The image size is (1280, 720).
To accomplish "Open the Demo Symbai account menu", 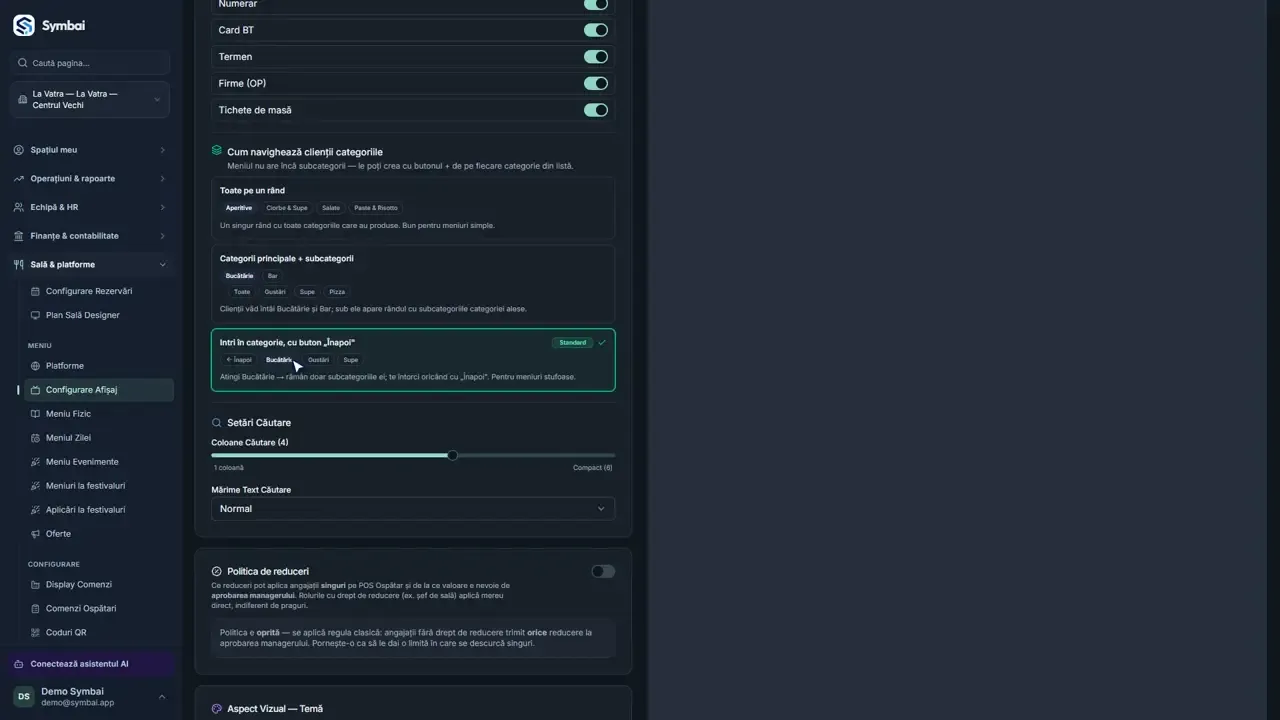I will [90, 696].
